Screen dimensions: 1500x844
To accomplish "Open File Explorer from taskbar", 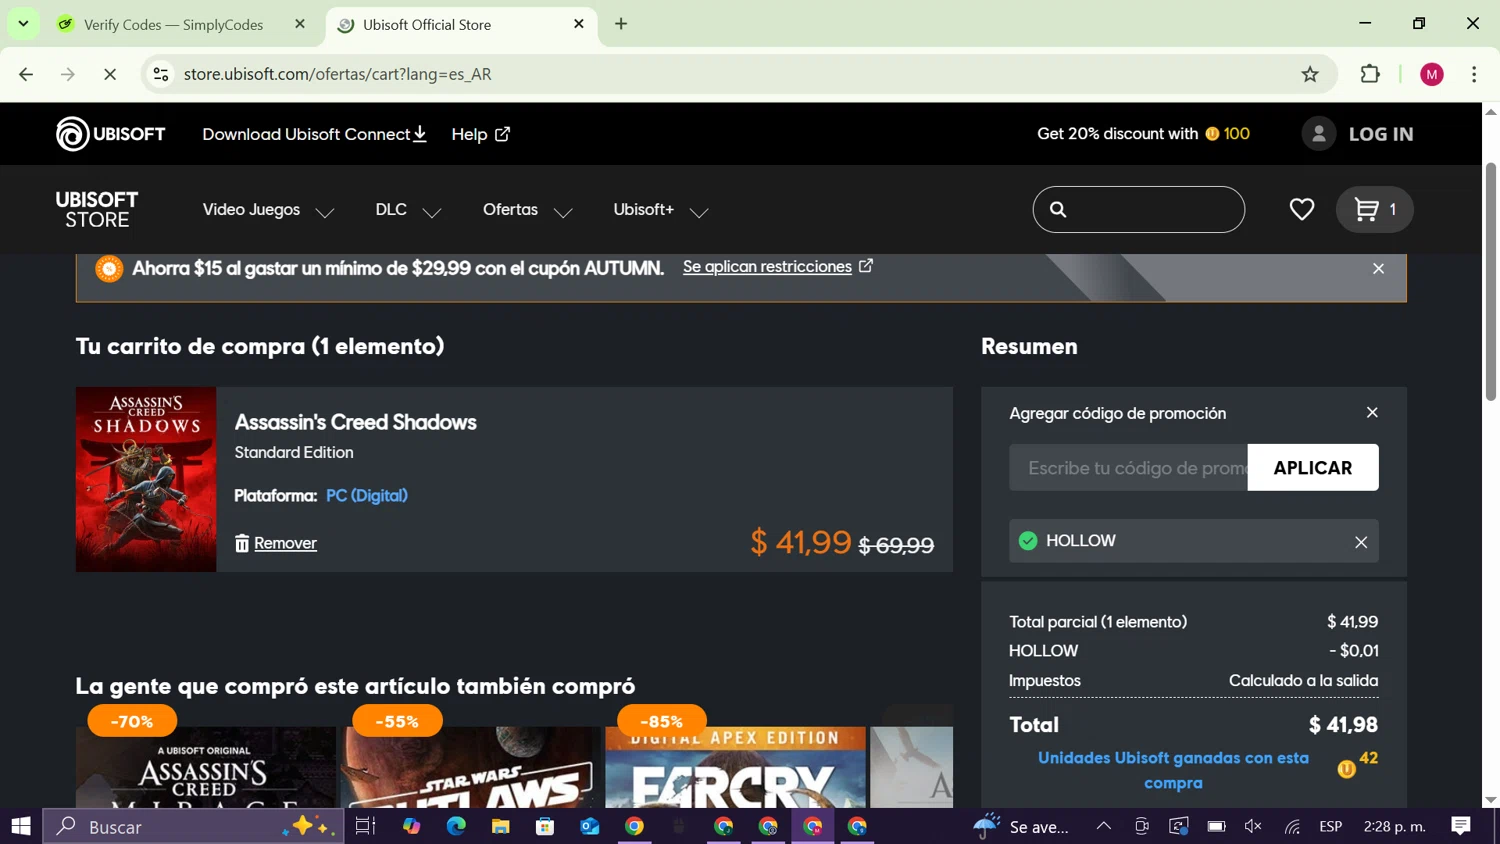I will pyautogui.click(x=500, y=826).
